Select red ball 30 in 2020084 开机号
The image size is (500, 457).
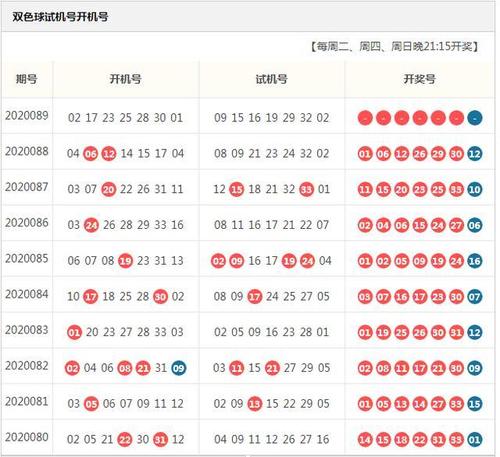(160, 297)
